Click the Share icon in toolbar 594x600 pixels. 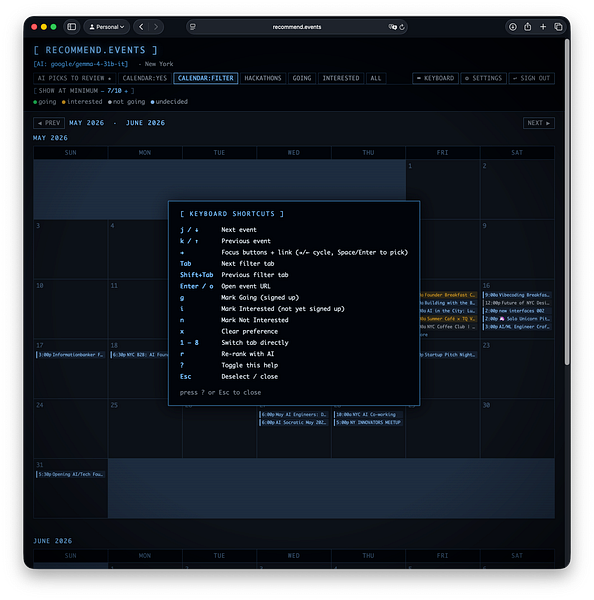pos(527,27)
